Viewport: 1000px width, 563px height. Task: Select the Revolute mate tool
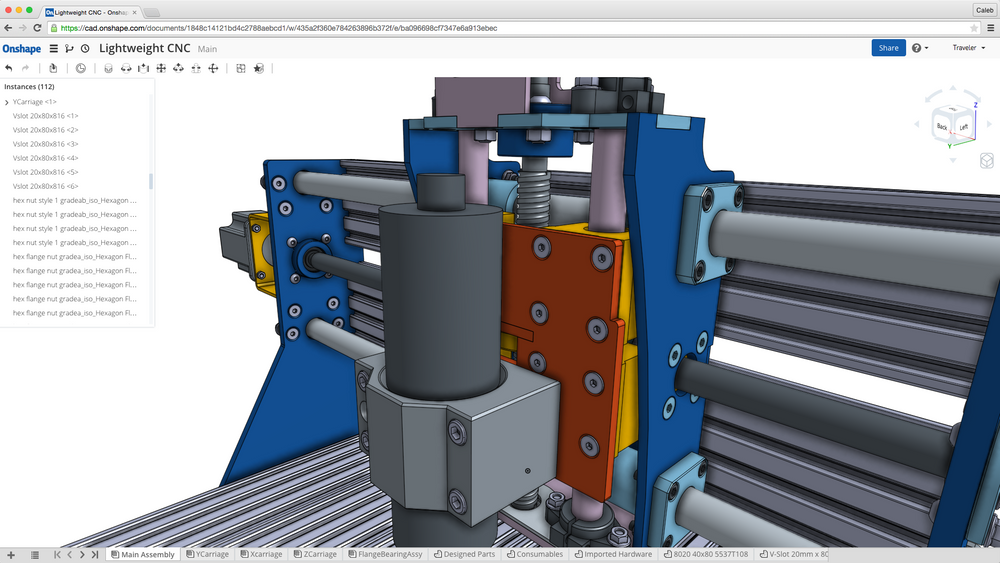[126, 68]
